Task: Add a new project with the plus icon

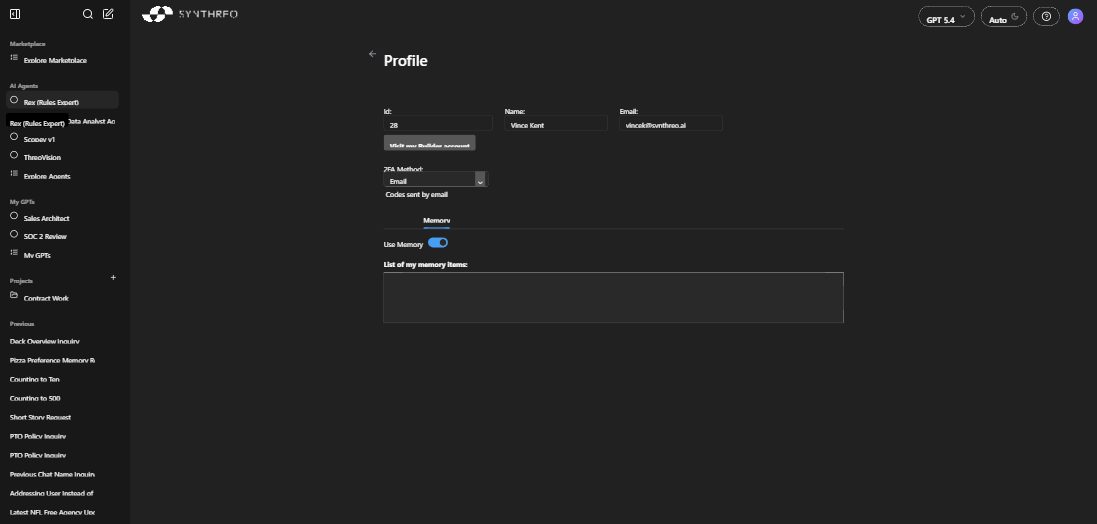Action: (x=113, y=278)
